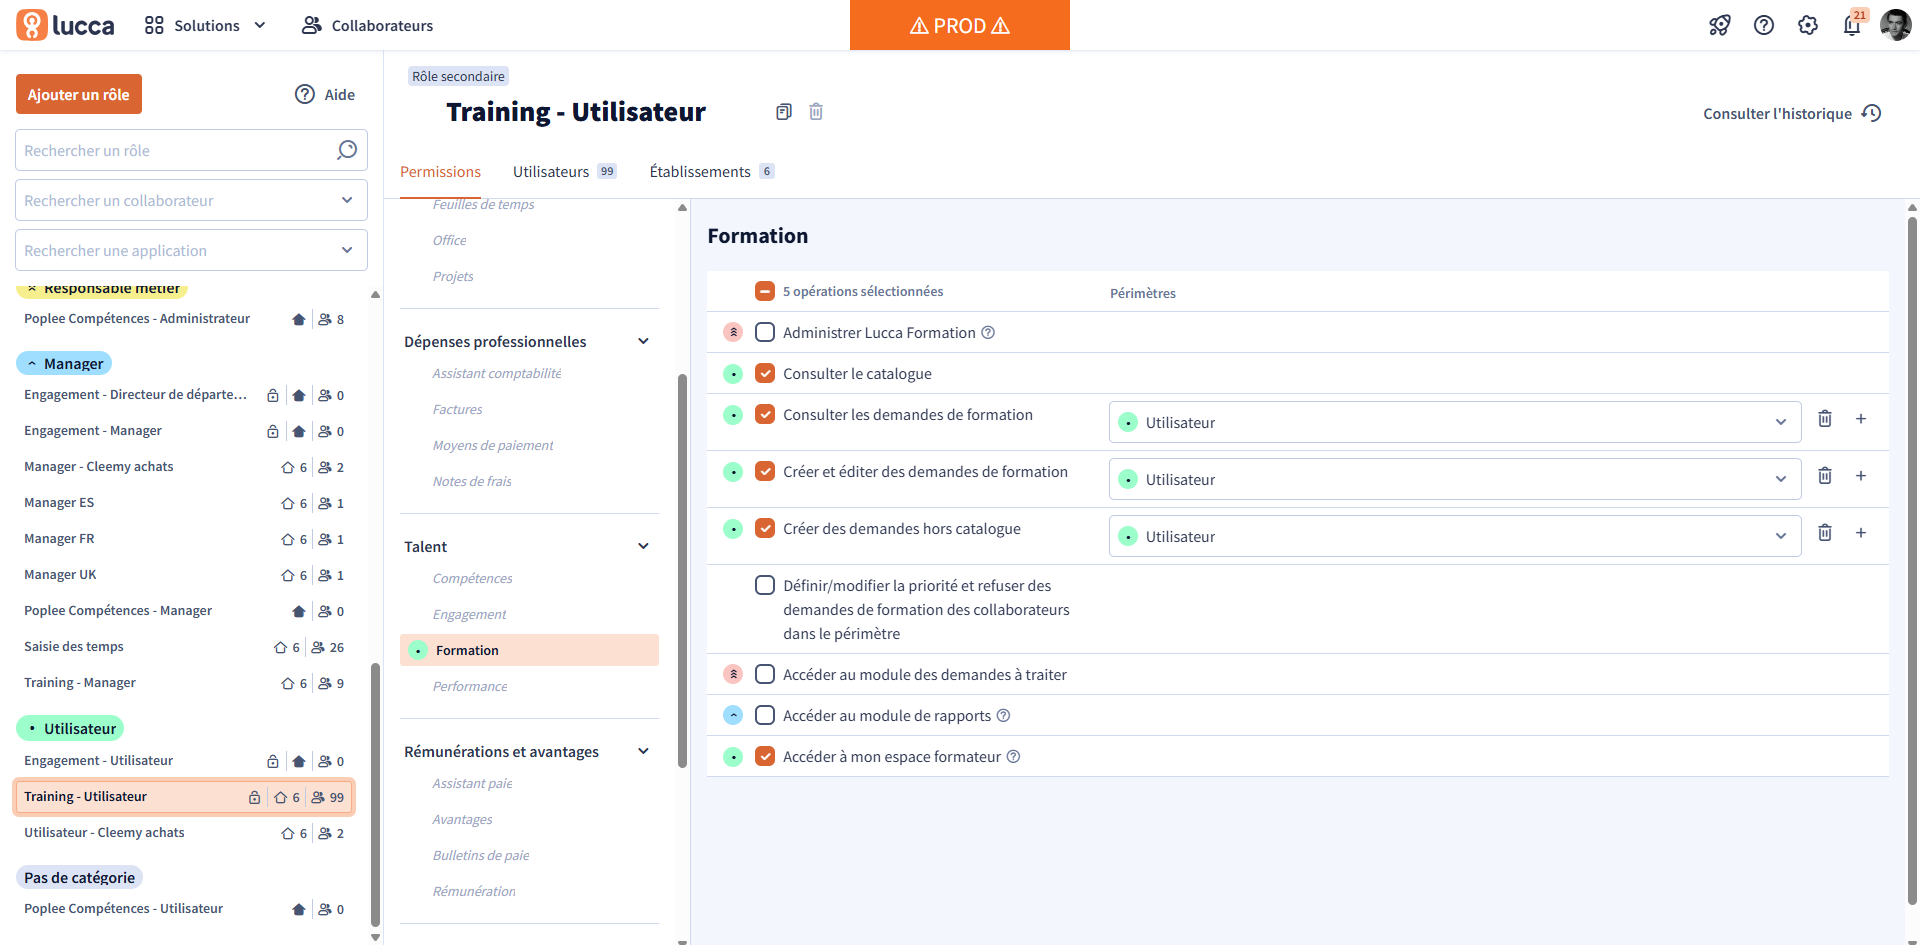This screenshot has width=1920, height=945.
Task: Check Accéder au module de rapports
Action: (x=765, y=715)
